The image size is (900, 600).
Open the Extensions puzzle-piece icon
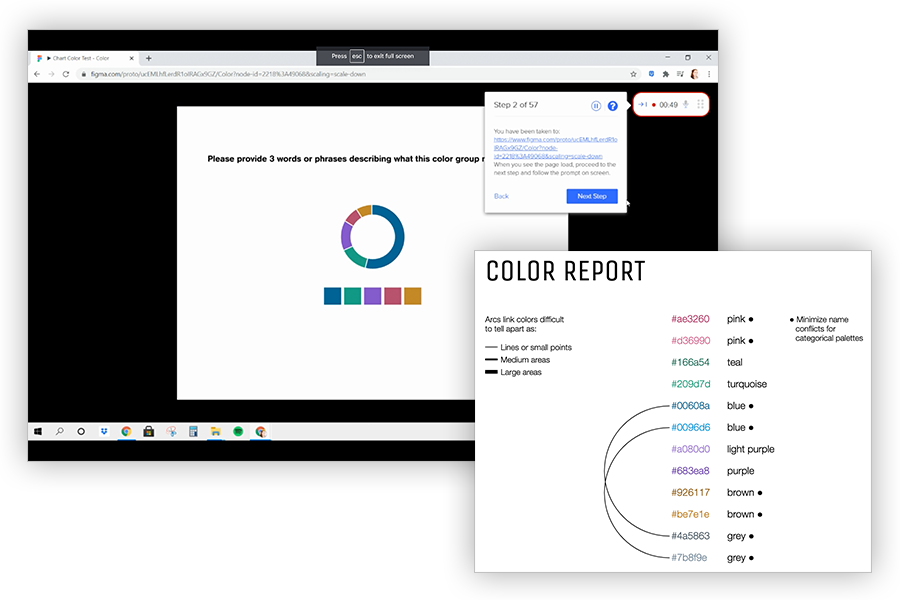coord(666,74)
